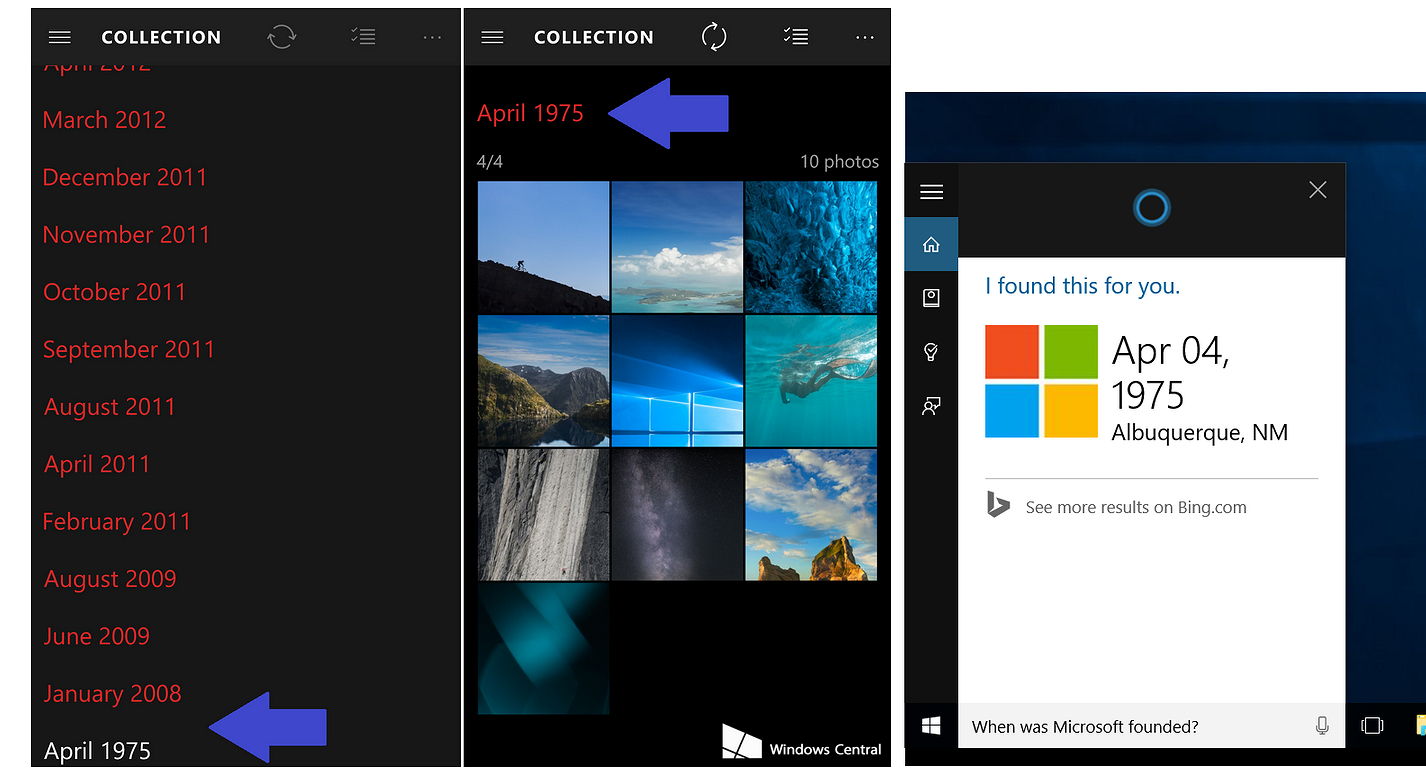Screen dimensions: 1426x777
Task: Open the mountain biker silhouette photo
Action: [x=543, y=247]
